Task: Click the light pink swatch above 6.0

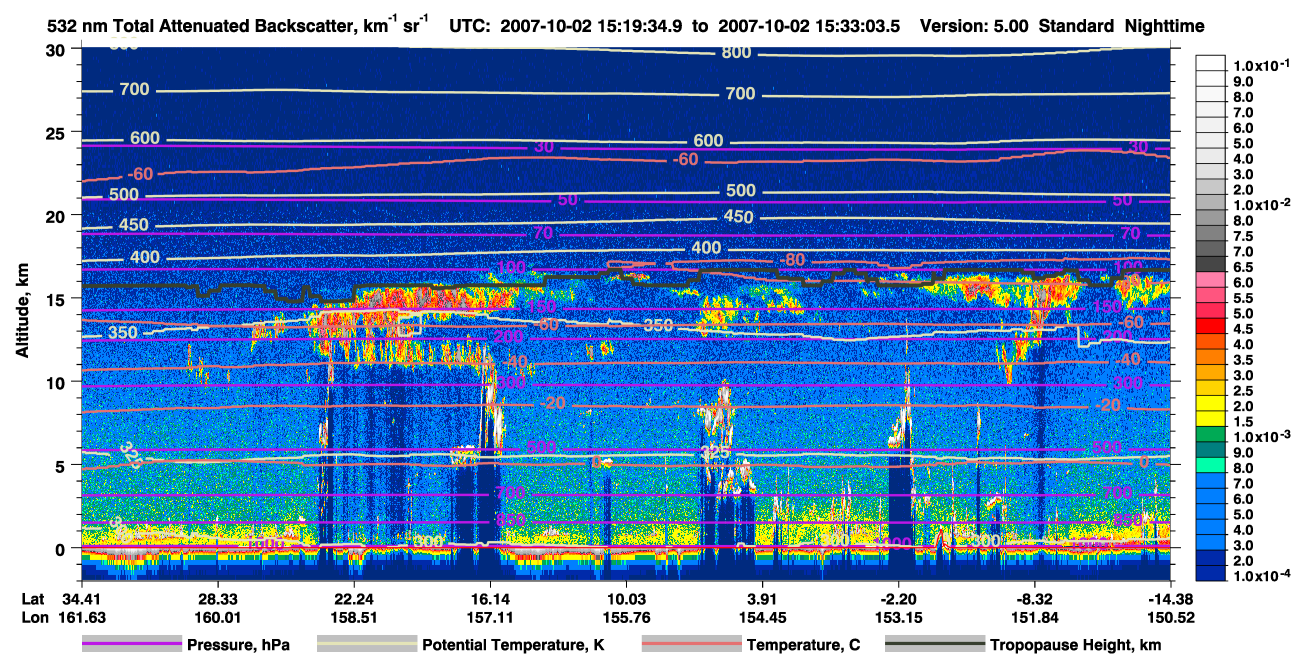Action: 1211,281
